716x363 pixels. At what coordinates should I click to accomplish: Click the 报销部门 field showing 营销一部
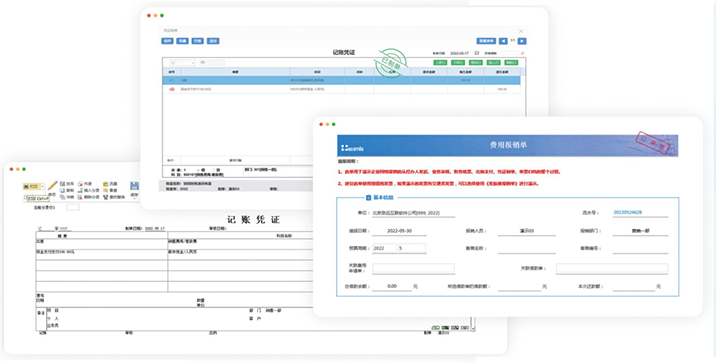point(640,231)
